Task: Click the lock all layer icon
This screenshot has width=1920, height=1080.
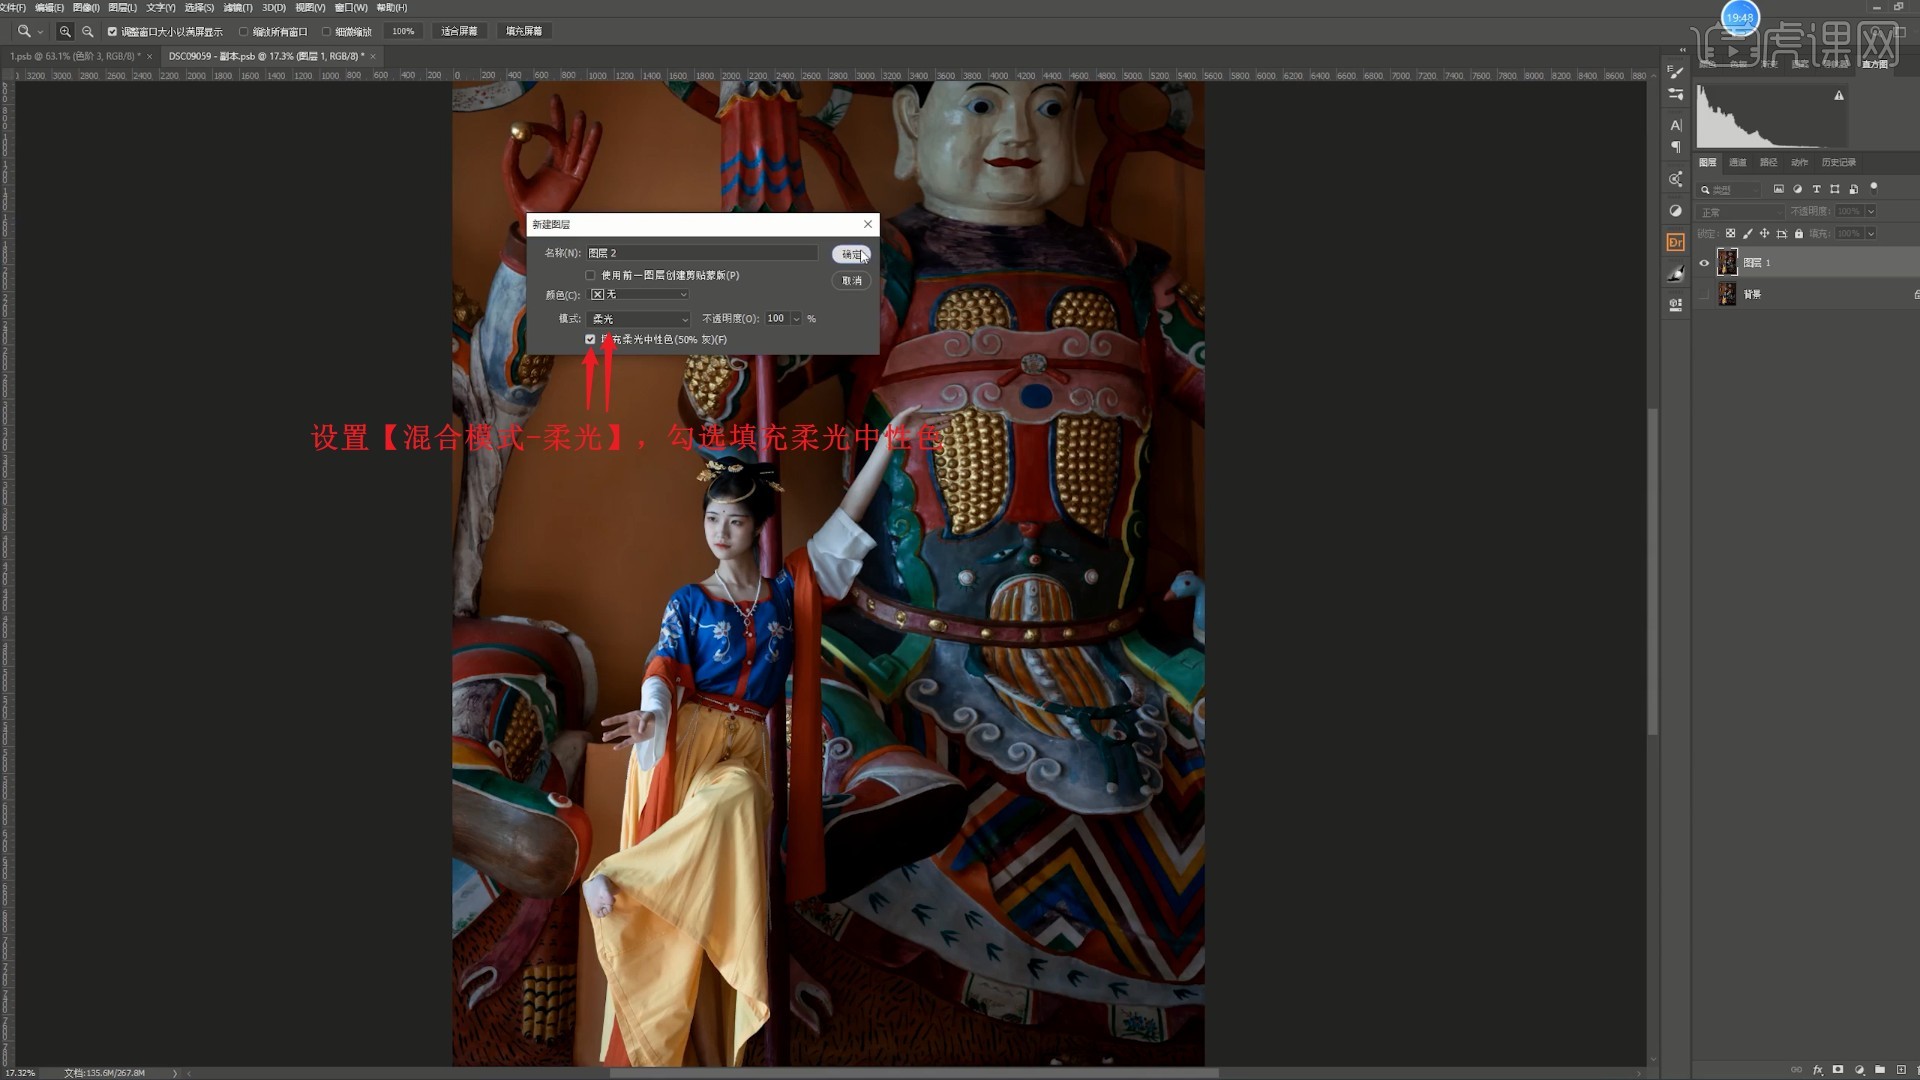Action: click(x=1799, y=233)
